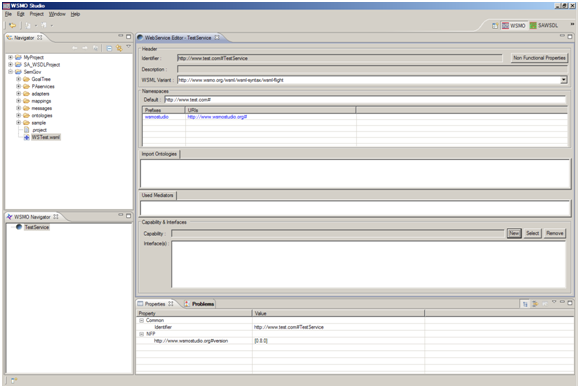This screenshot has width=580, height=388.
Task: Close the WebService Editor - TestService tab
Action: [217, 38]
